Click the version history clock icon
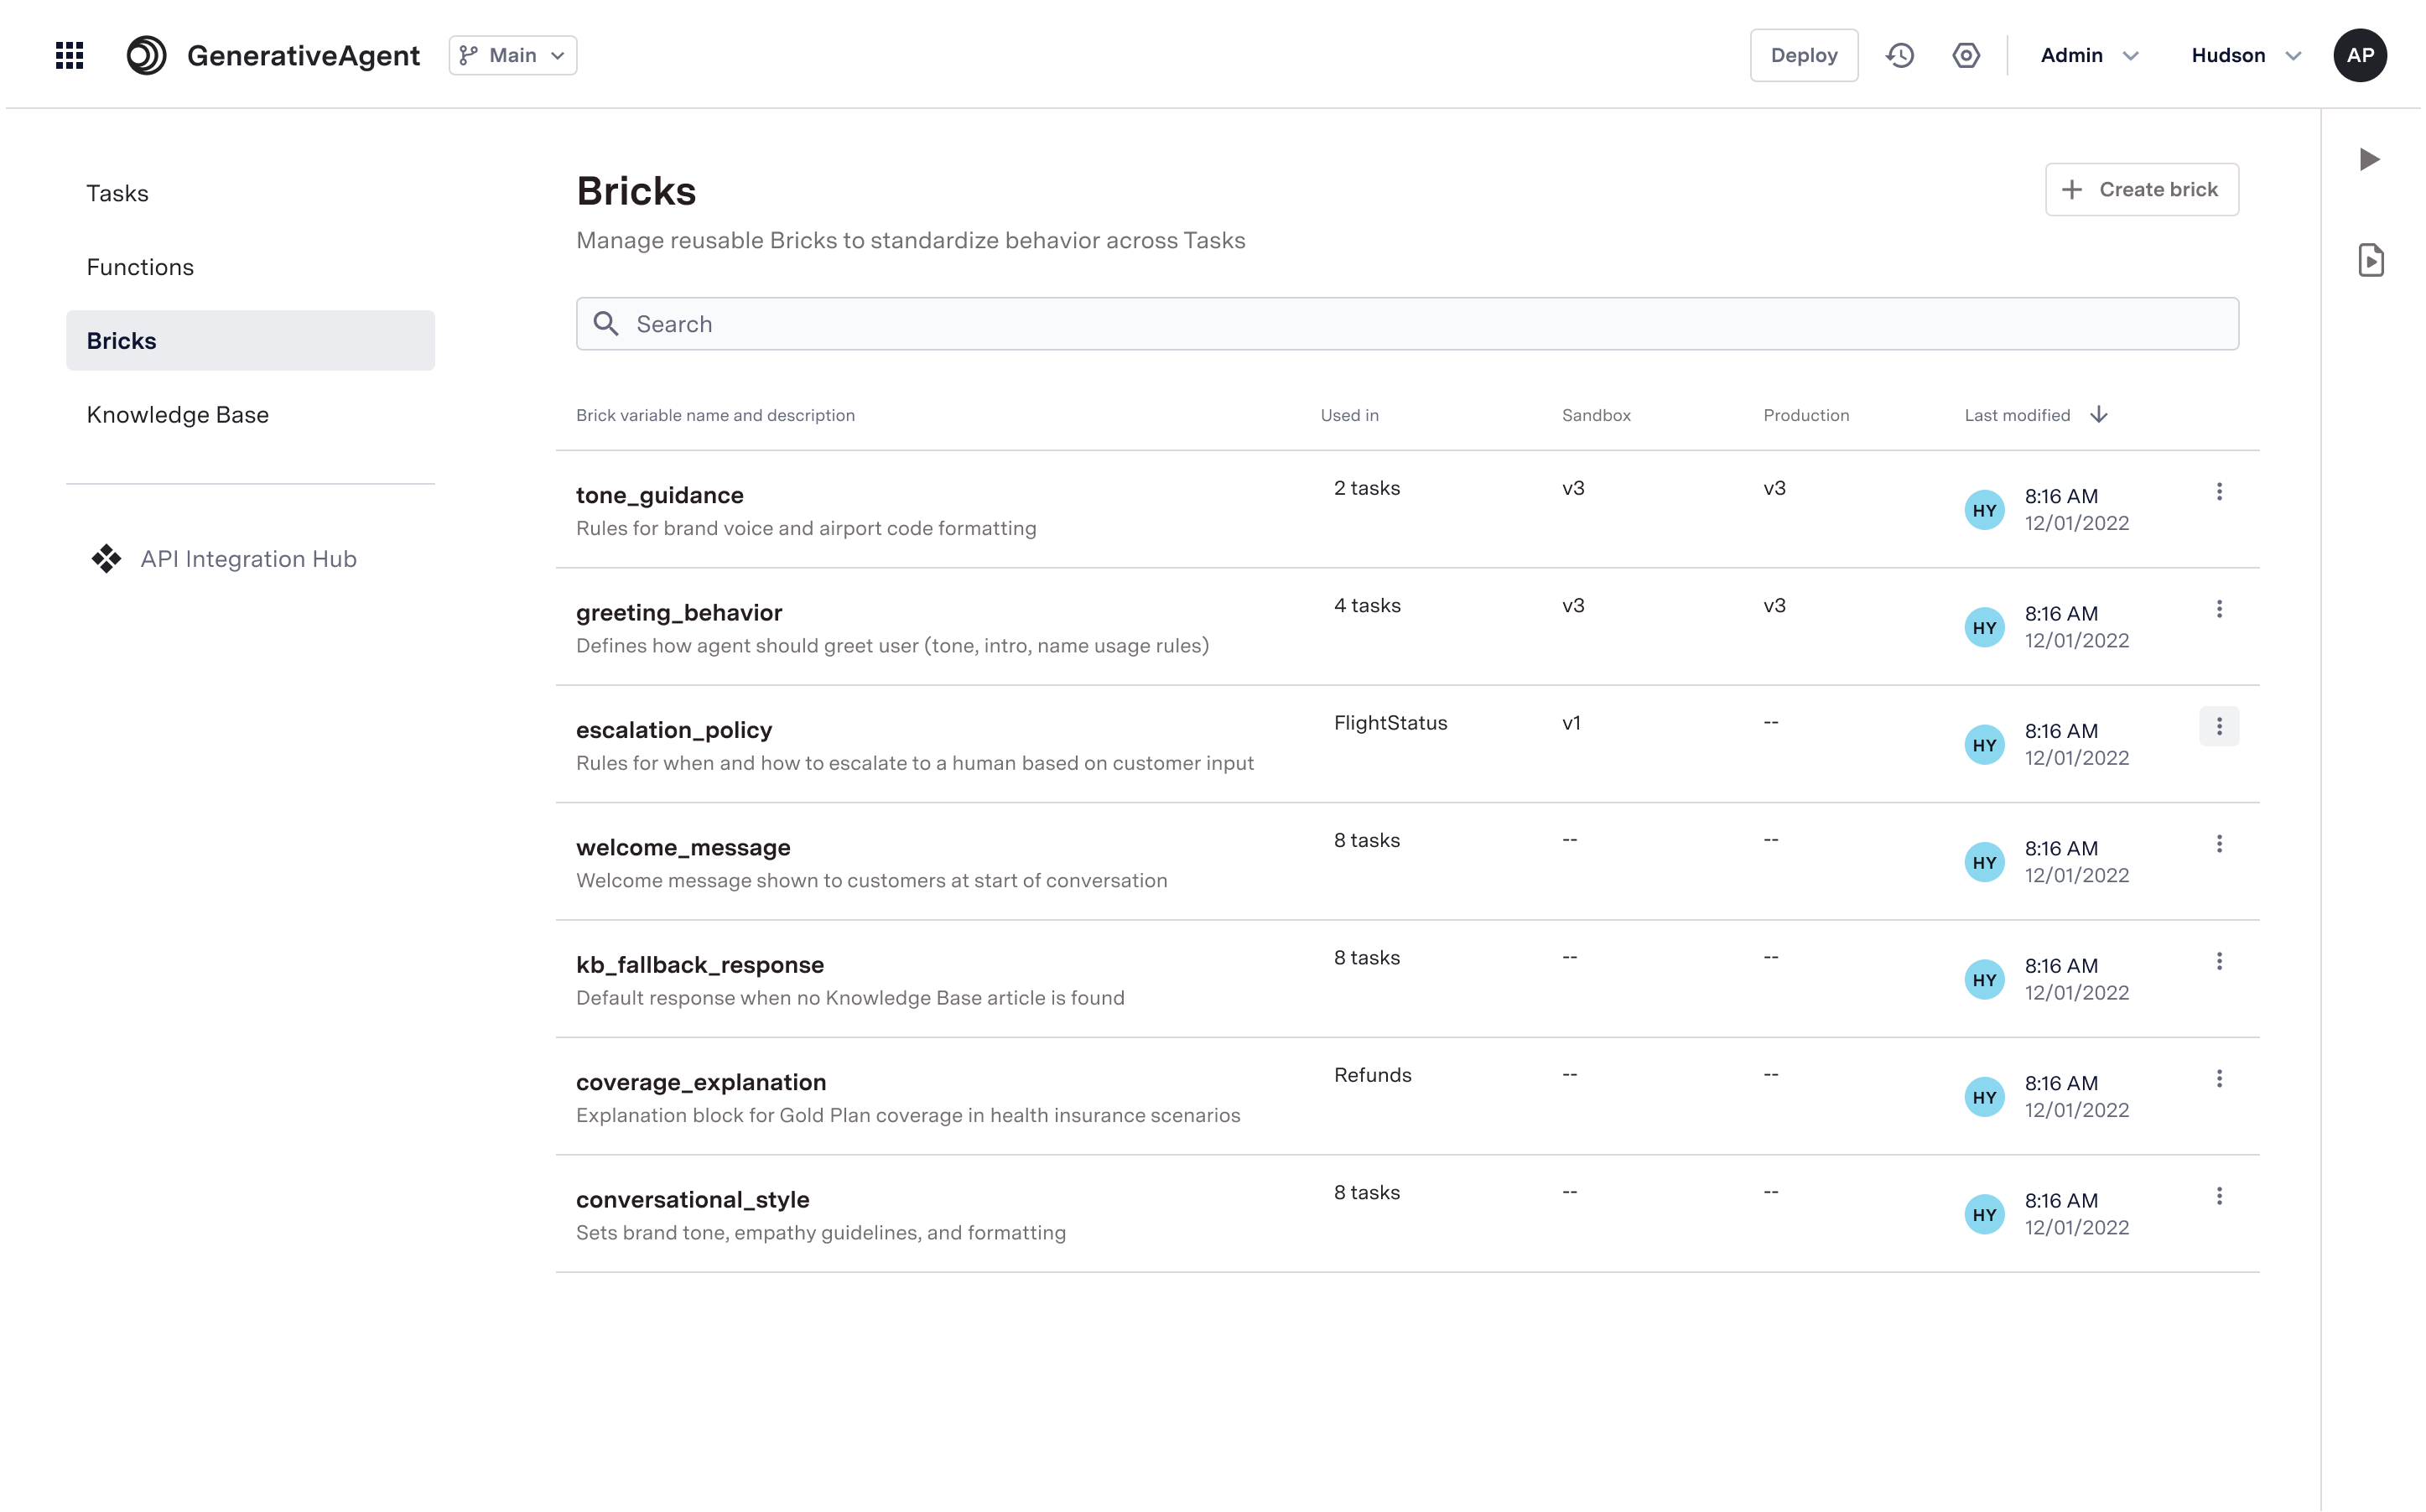The width and height of the screenshot is (2426, 1512). point(1899,55)
